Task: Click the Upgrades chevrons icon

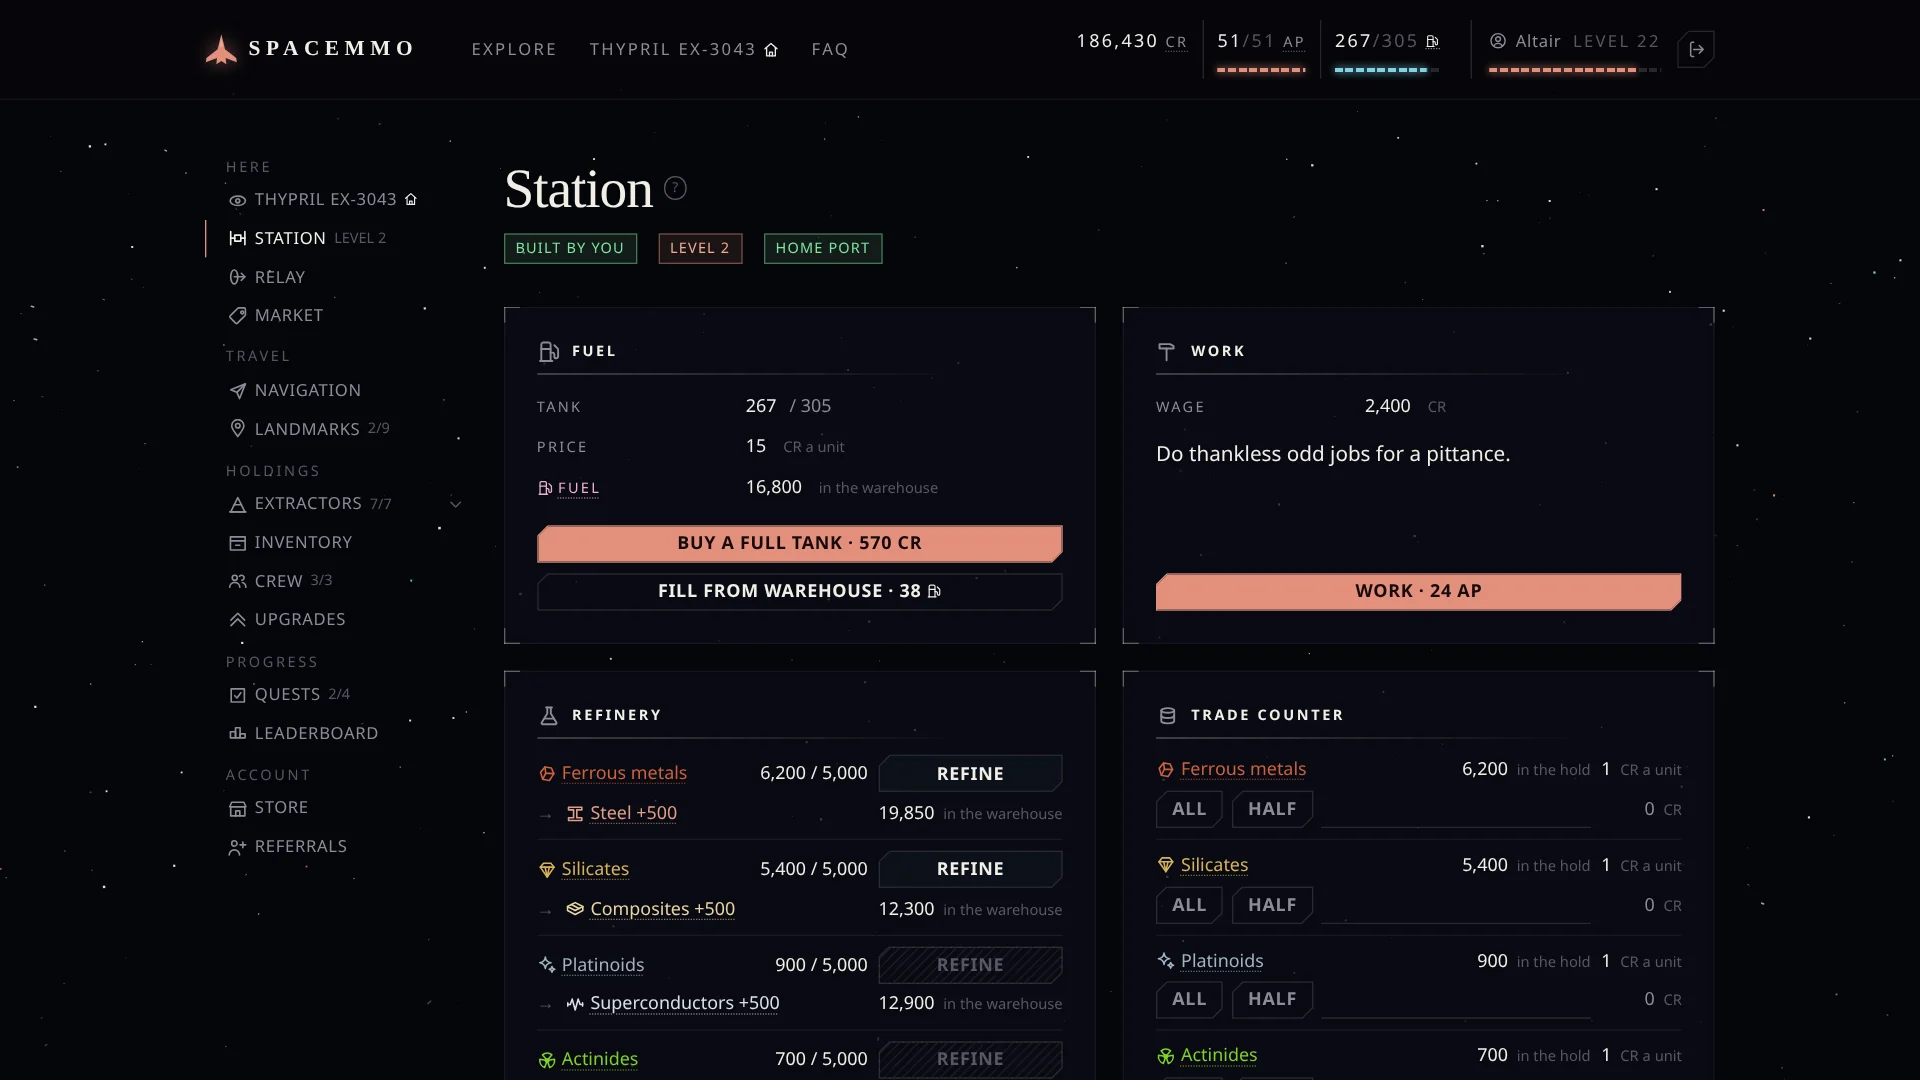Action: tap(237, 620)
